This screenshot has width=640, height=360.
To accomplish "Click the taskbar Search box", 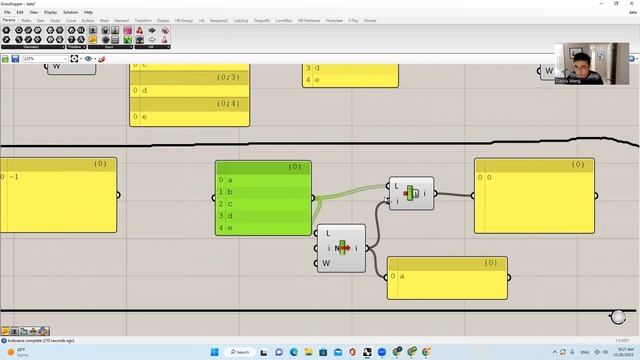I will click(240, 352).
